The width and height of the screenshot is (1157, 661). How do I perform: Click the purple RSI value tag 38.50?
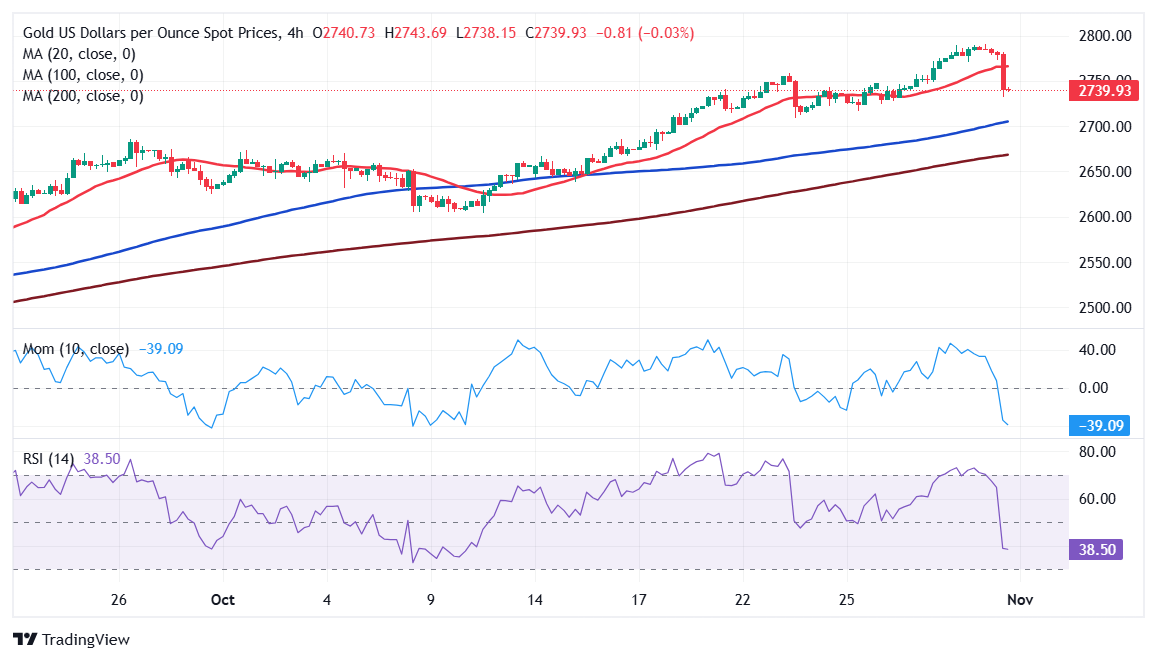[1095, 549]
